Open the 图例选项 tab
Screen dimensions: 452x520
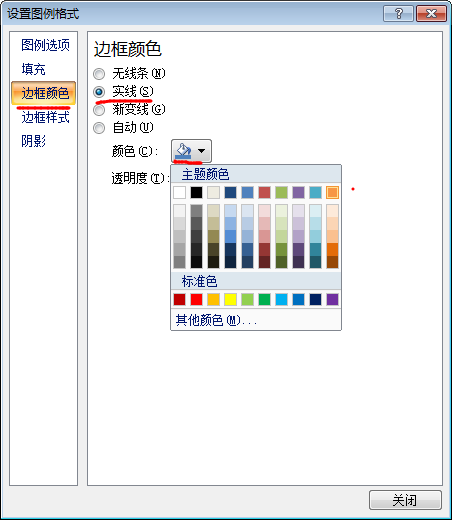click(45, 45)
